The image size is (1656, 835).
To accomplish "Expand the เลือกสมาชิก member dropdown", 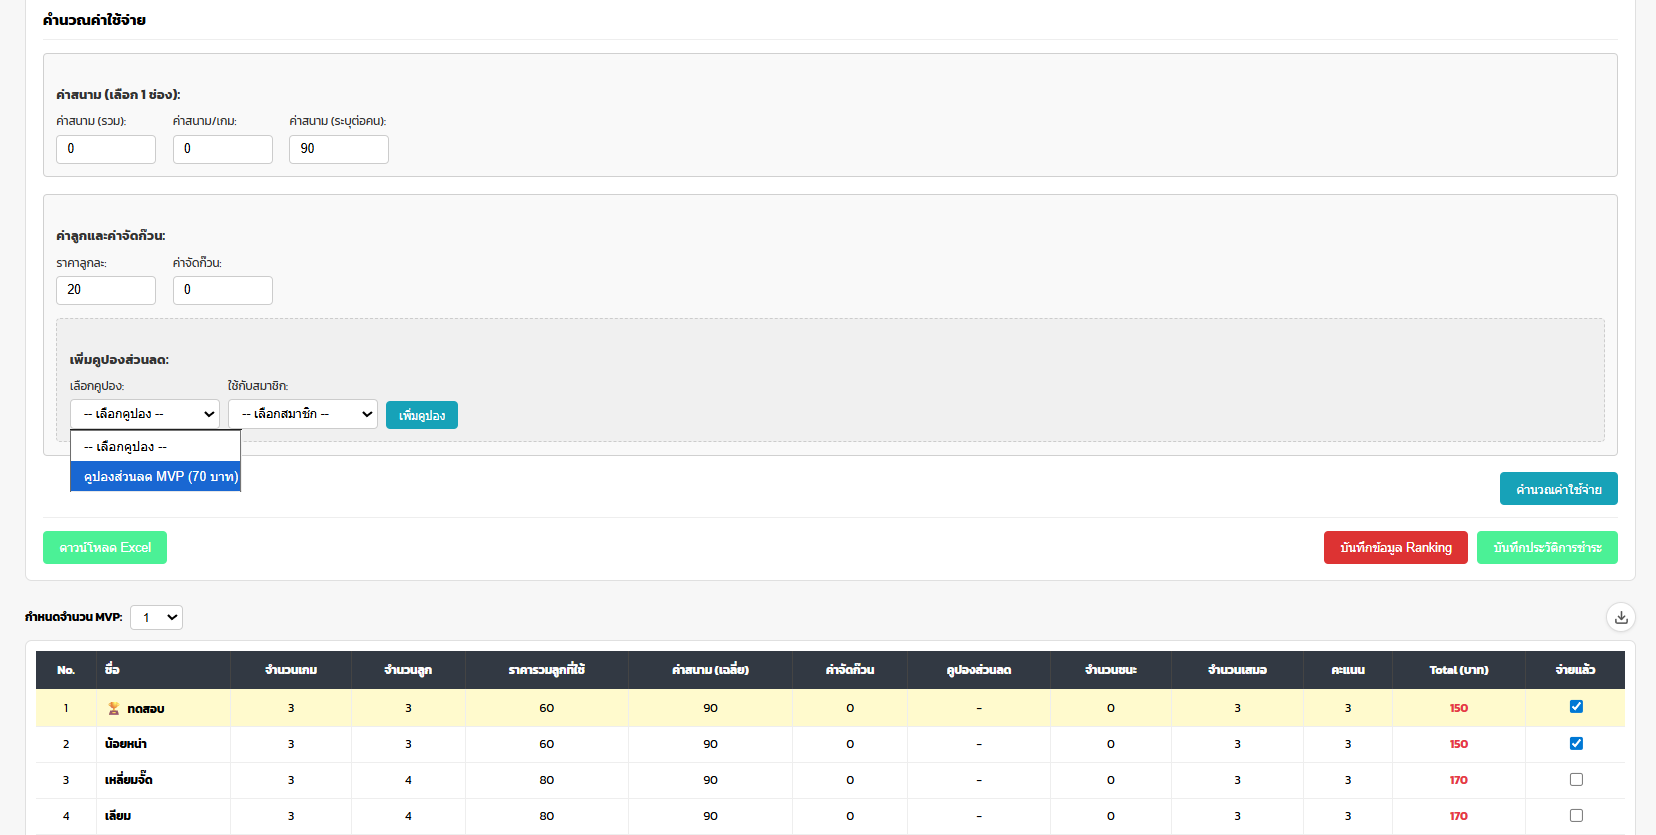I will coord(302,414).
